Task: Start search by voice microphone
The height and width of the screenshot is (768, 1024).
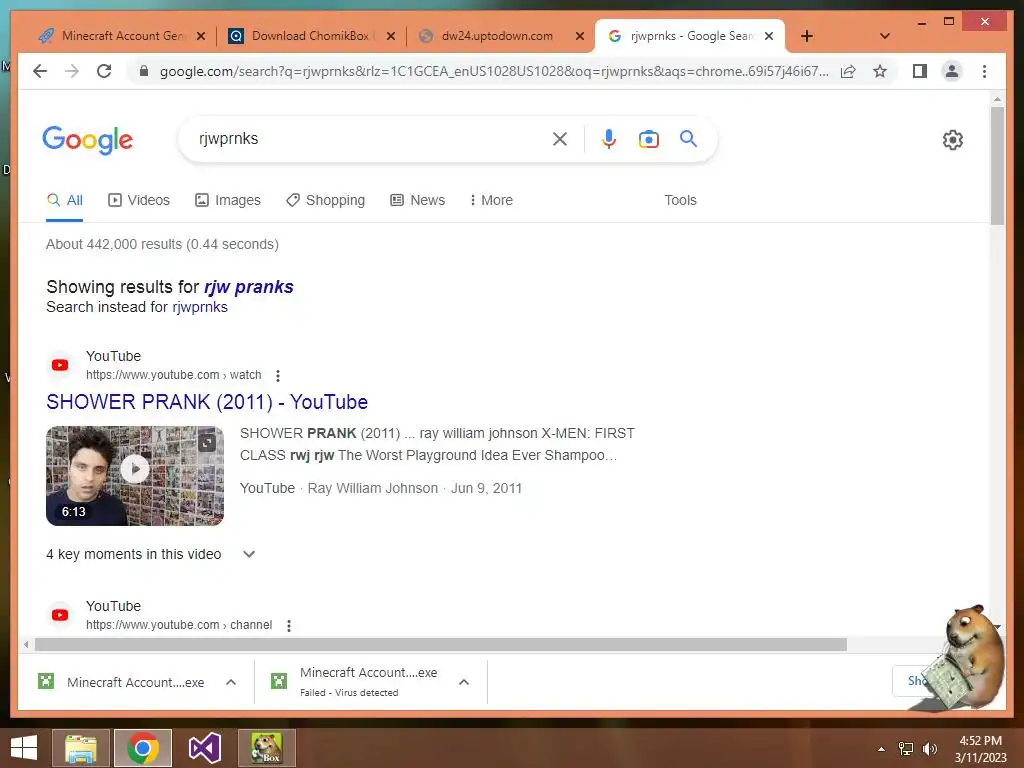Action: (x=609, y=138)
